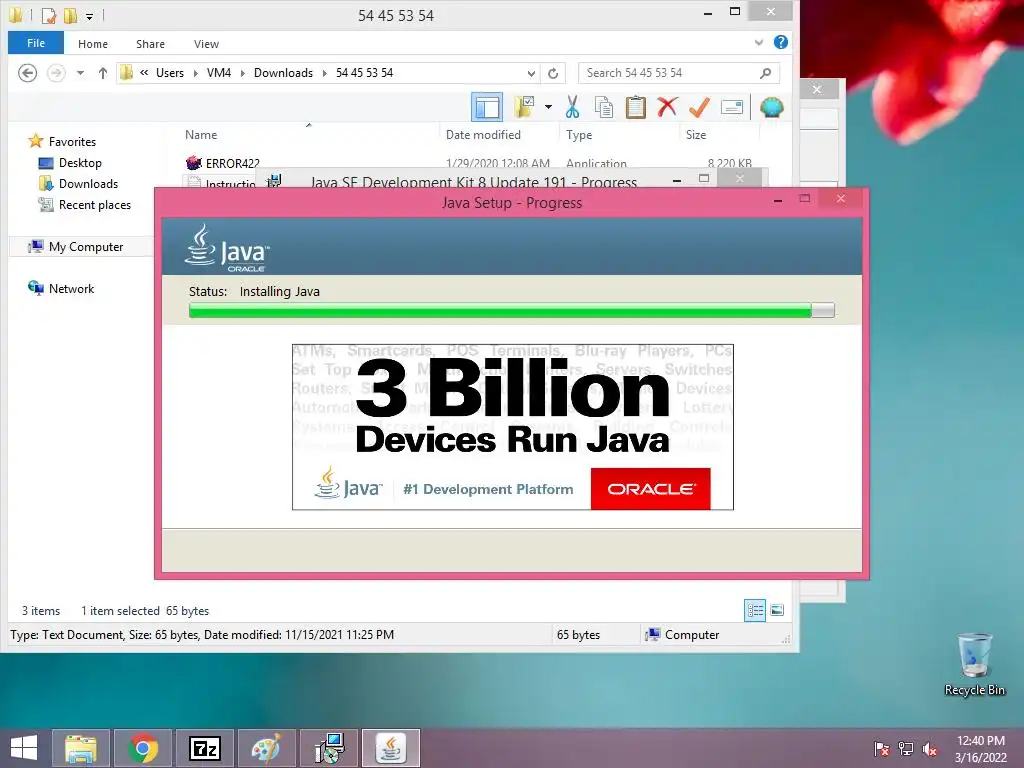Open 7-Zip from taskbar
The width and height of the screenshot is (1024, 768).
[x=204, y=748]
